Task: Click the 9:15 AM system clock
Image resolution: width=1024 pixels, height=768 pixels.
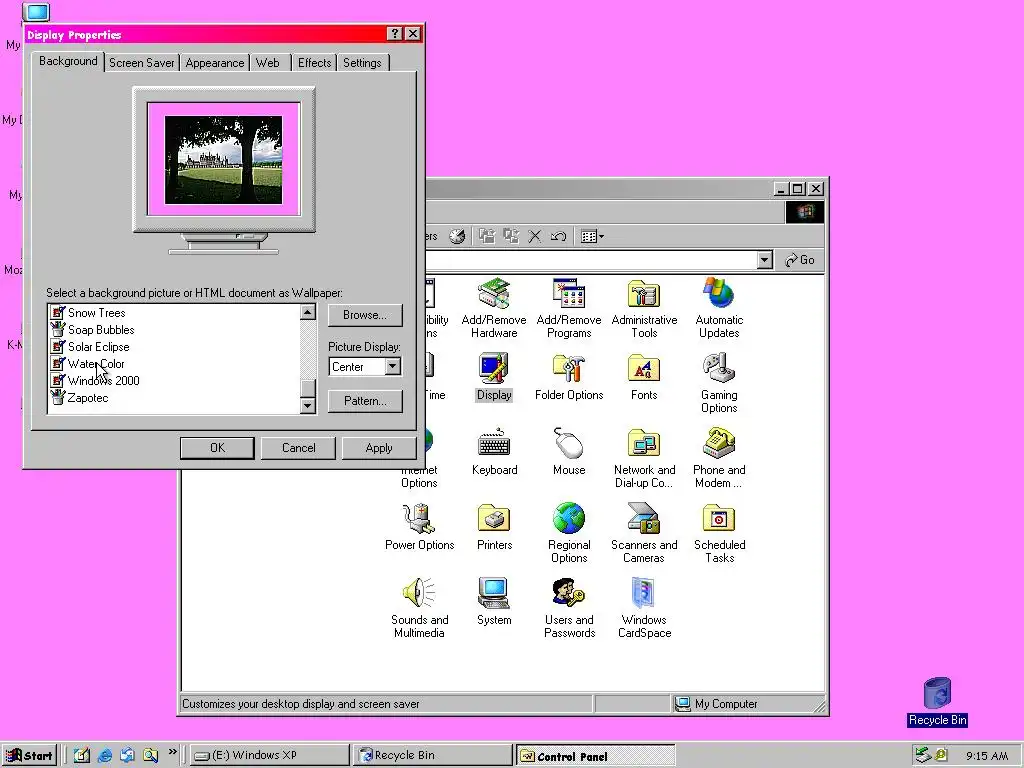Action: [986, 756]
